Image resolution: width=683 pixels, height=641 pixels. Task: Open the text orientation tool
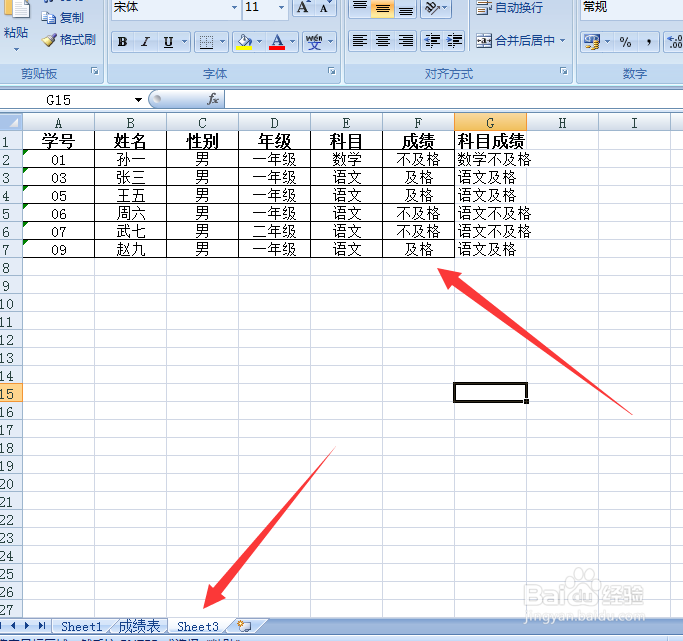tap(436, 7)
